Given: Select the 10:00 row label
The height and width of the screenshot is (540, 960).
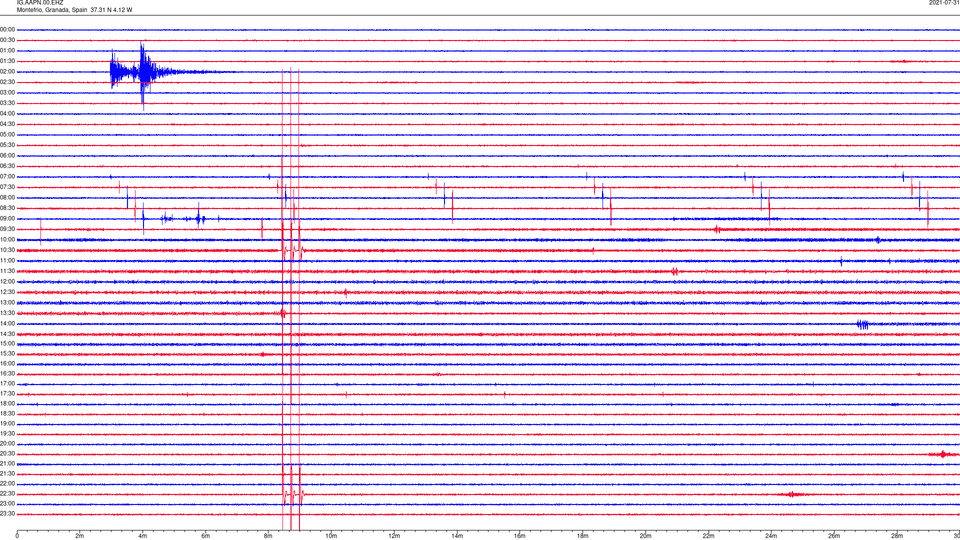Looking at the screenshot, I should 7,240.
